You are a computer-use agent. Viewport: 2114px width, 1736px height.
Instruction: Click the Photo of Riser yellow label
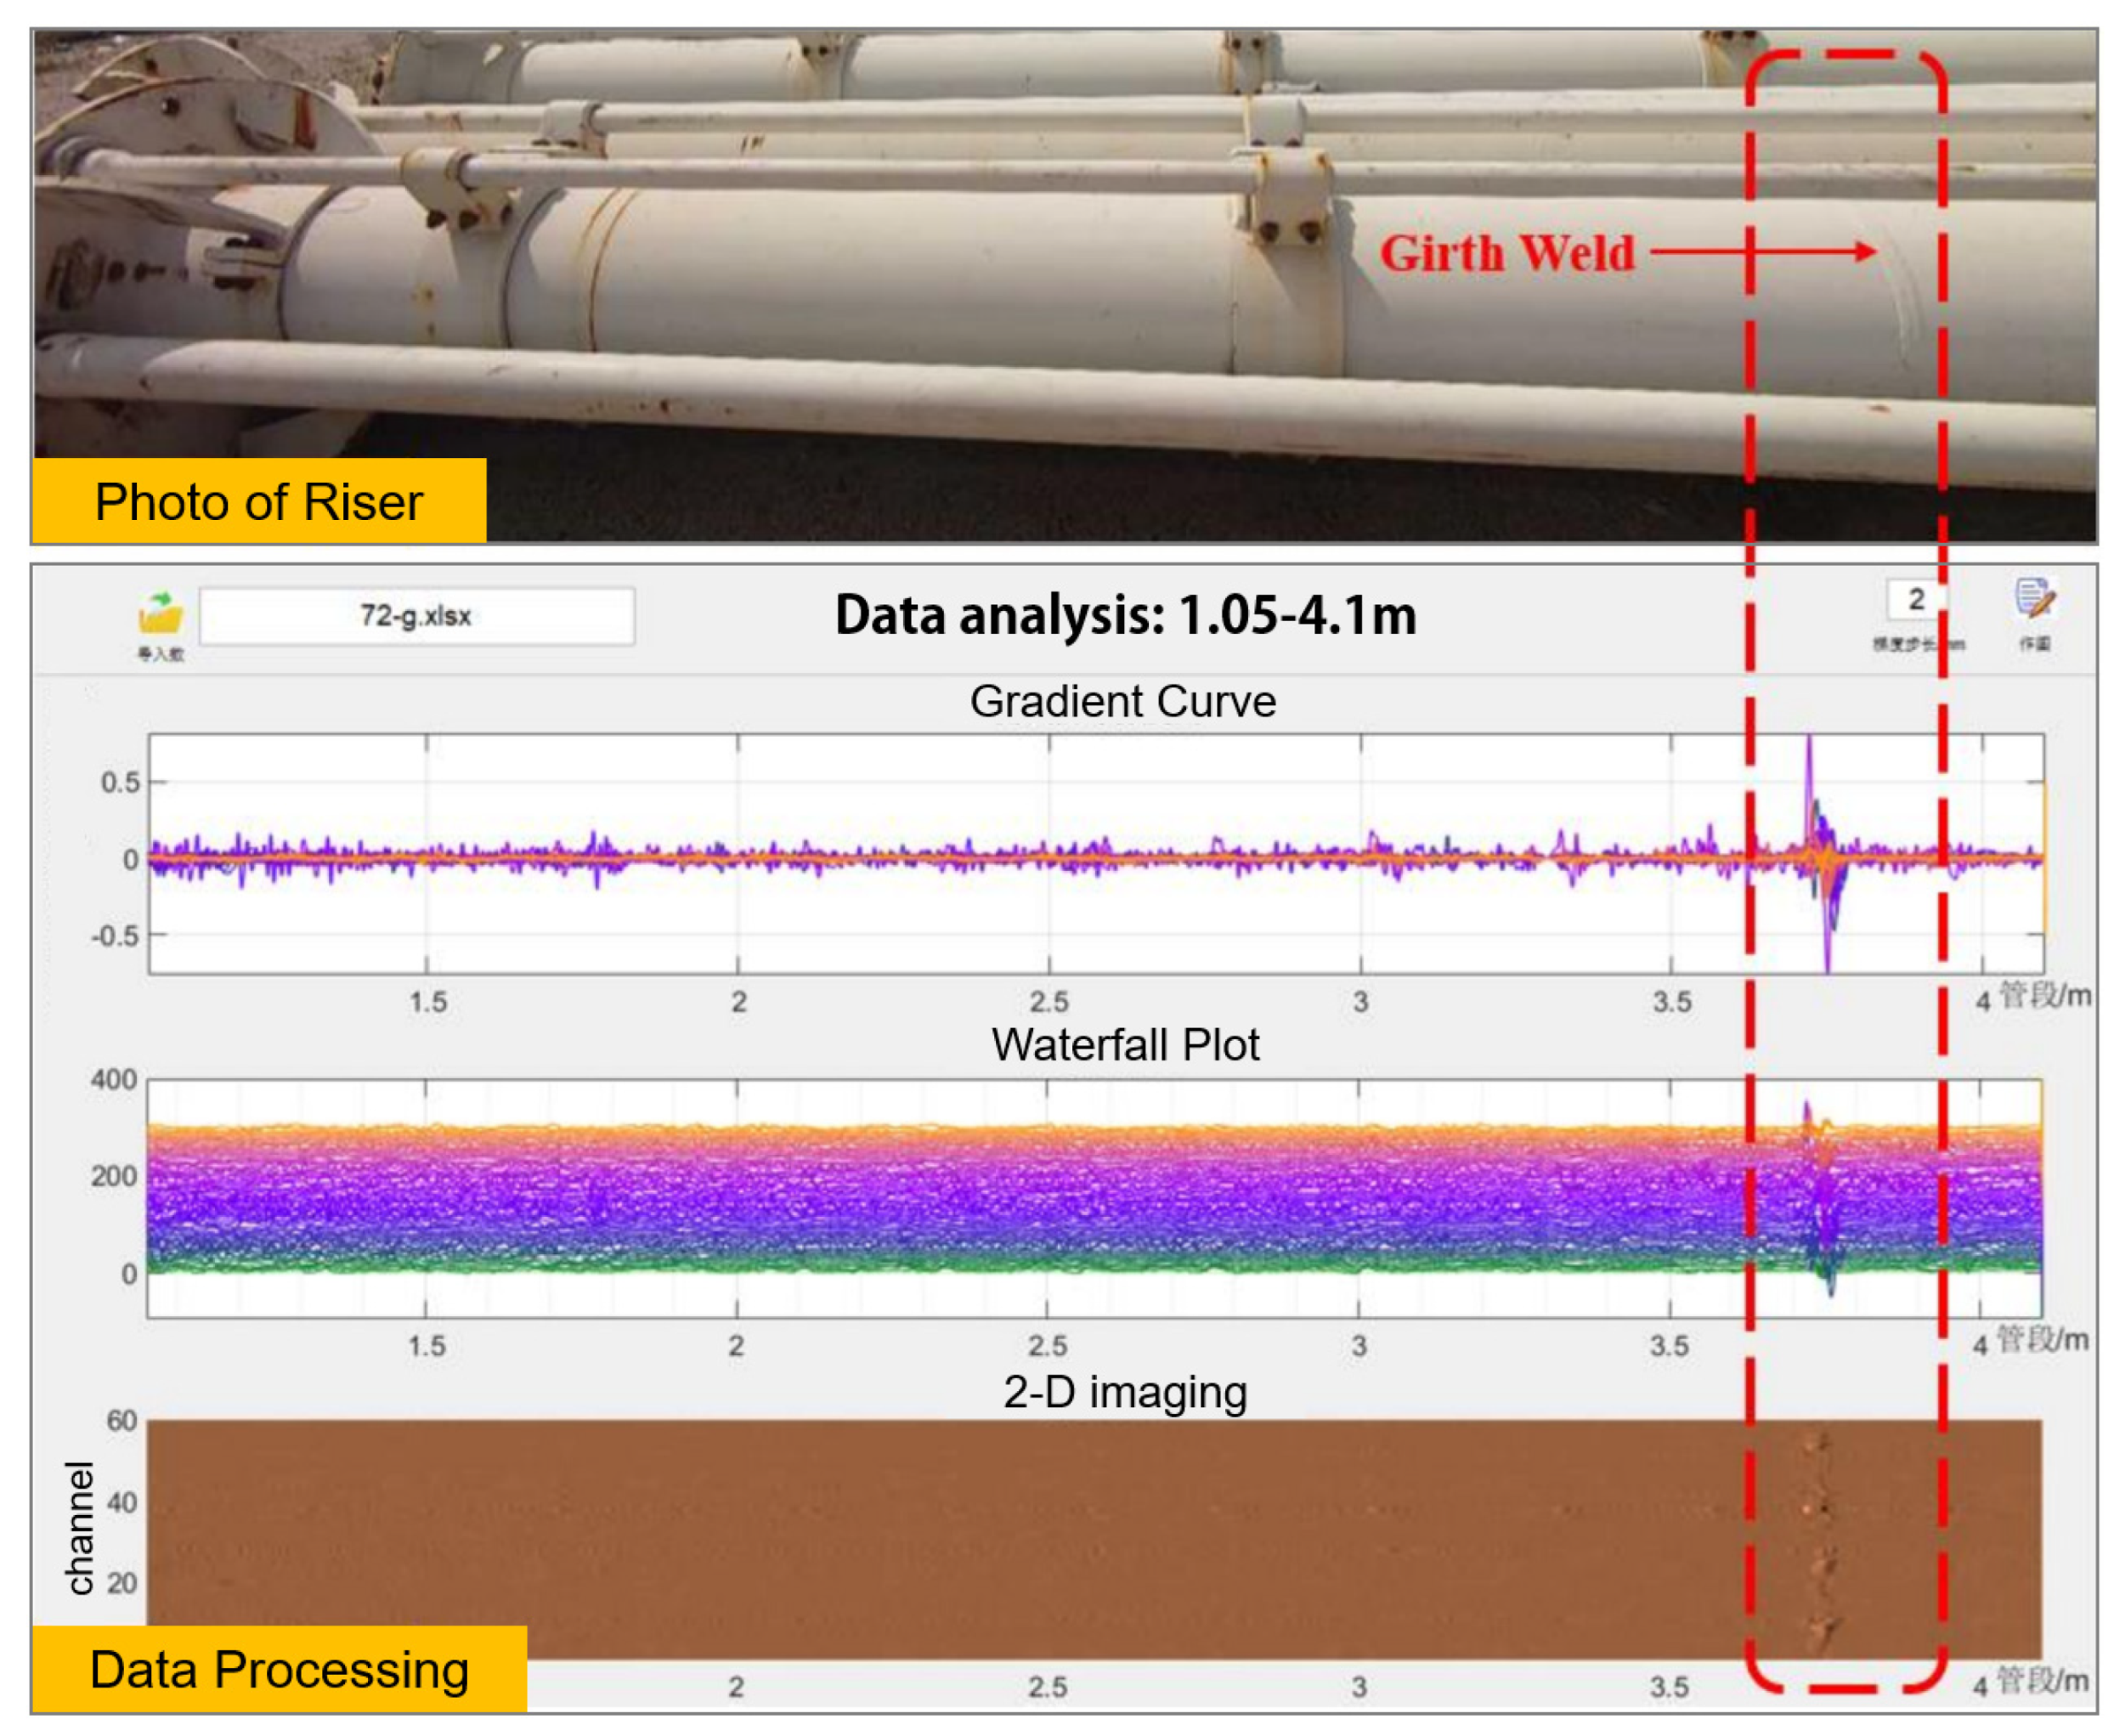(259, 502)
